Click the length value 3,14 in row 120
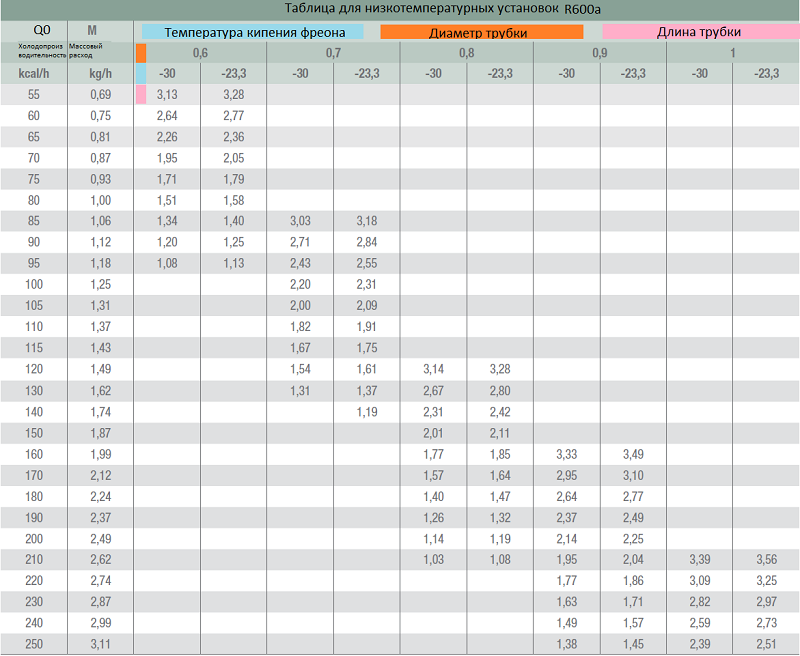Viewport: 800px width, 656px height. 434,369
